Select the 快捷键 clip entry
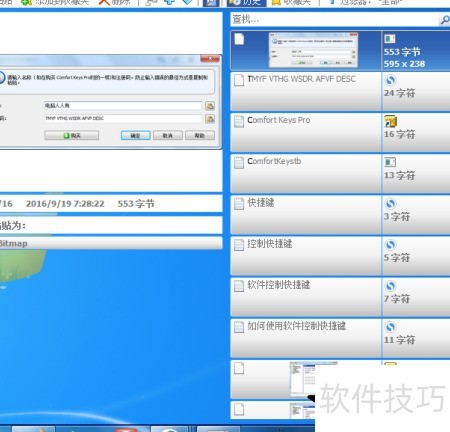This screenshot has height=432, width=450. (x=306, y=215)
